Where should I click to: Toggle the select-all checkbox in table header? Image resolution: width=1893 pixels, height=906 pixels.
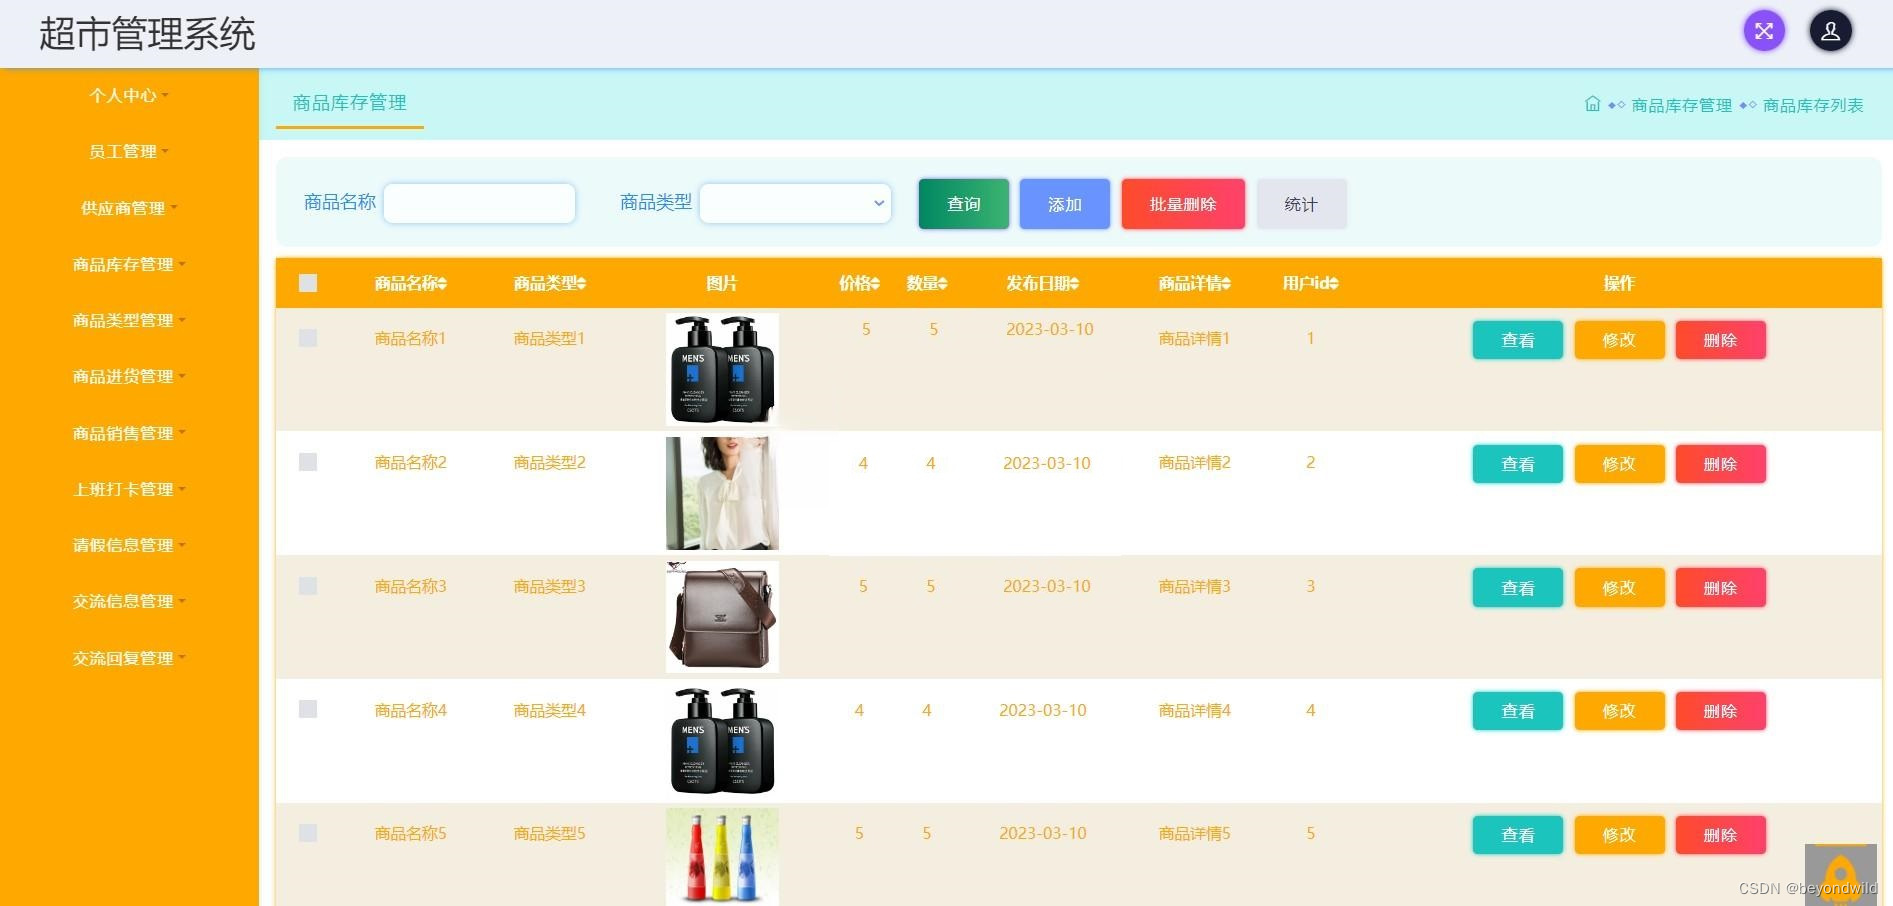tap(307, 283)
